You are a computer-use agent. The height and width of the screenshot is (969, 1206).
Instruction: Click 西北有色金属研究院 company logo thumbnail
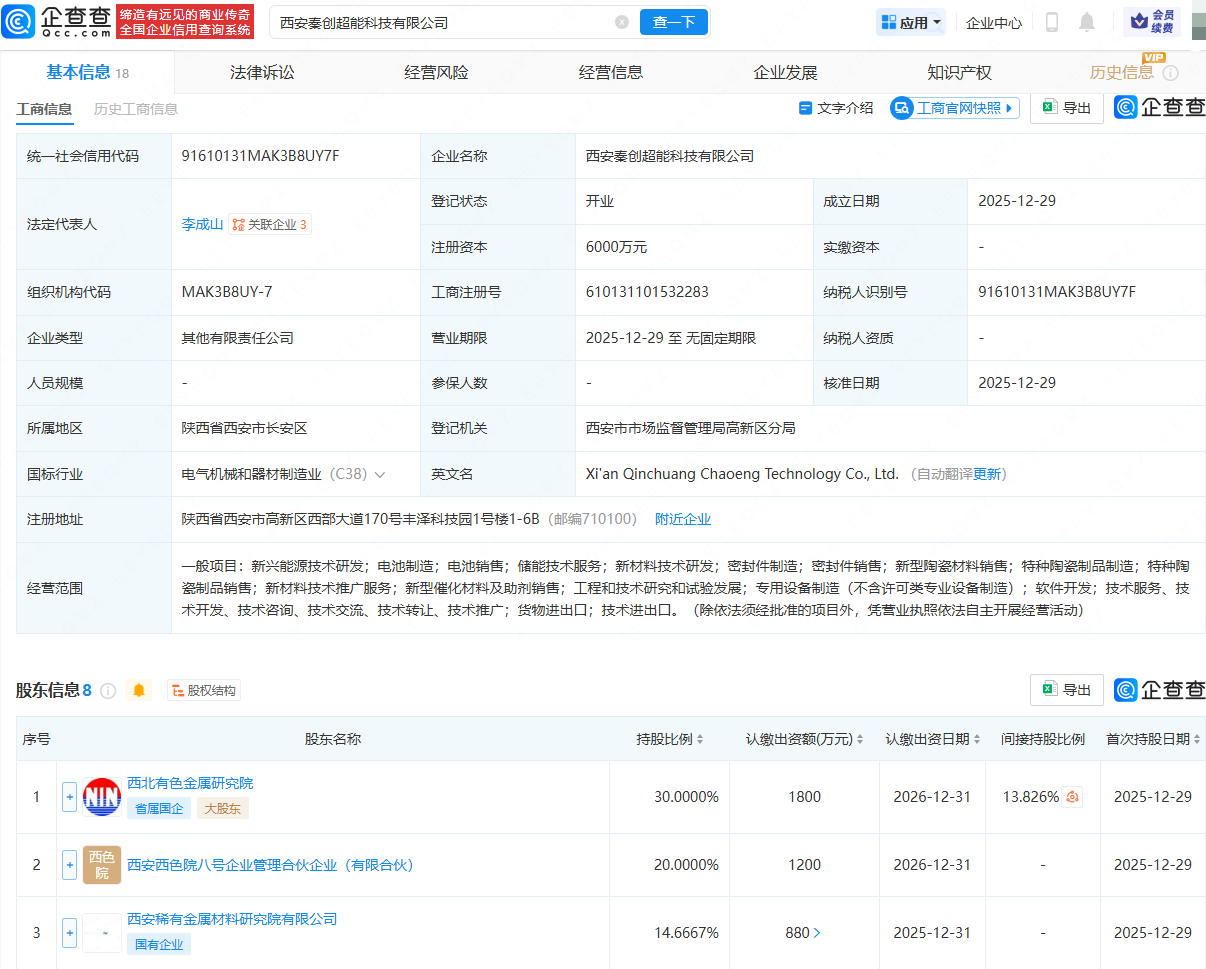click(x=101, y=797)
